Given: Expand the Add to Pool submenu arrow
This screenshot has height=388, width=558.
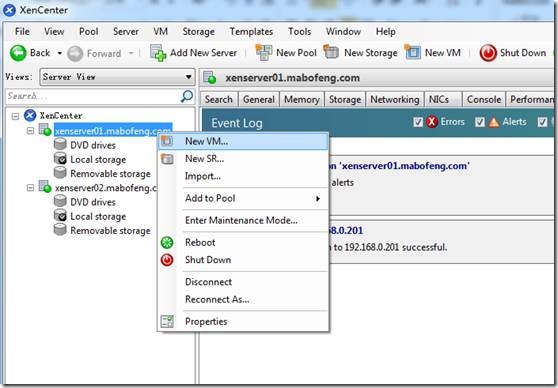Looking at the screenshot, I should (x=318, y=198).
